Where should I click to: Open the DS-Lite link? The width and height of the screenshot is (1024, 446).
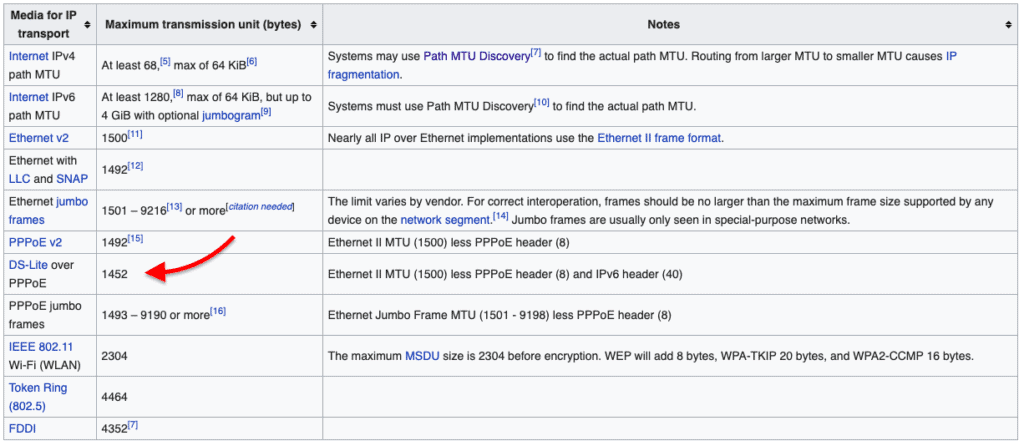27,265
